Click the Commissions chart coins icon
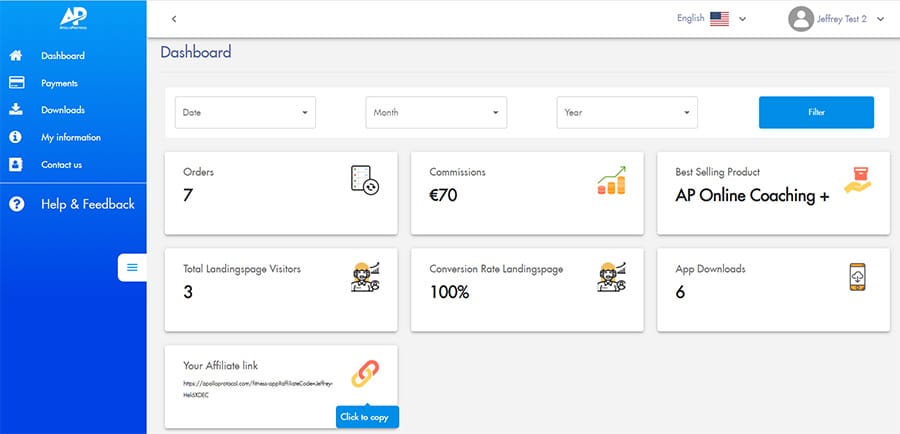The height and width of the screenshot is (434, 900). pos(611,180)
